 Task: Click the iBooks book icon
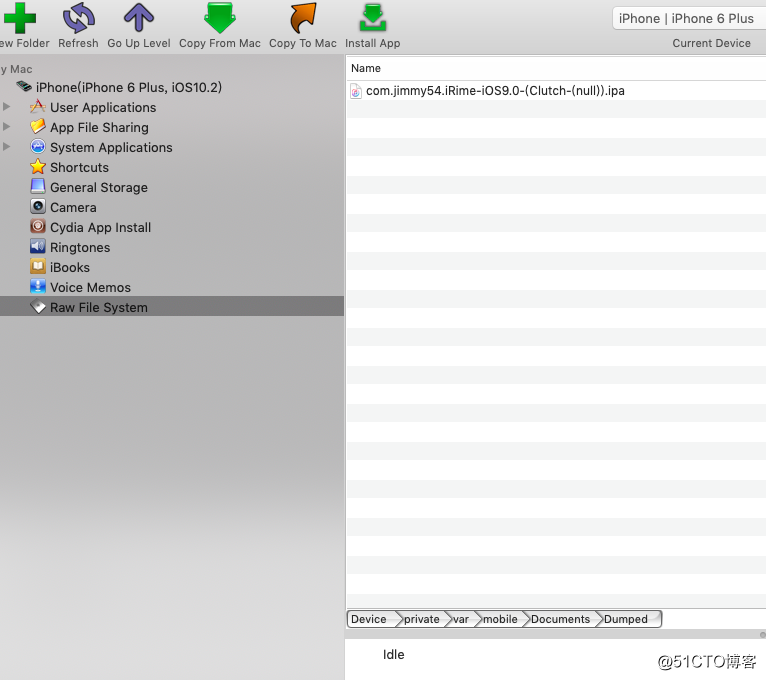tap(38, 267)
